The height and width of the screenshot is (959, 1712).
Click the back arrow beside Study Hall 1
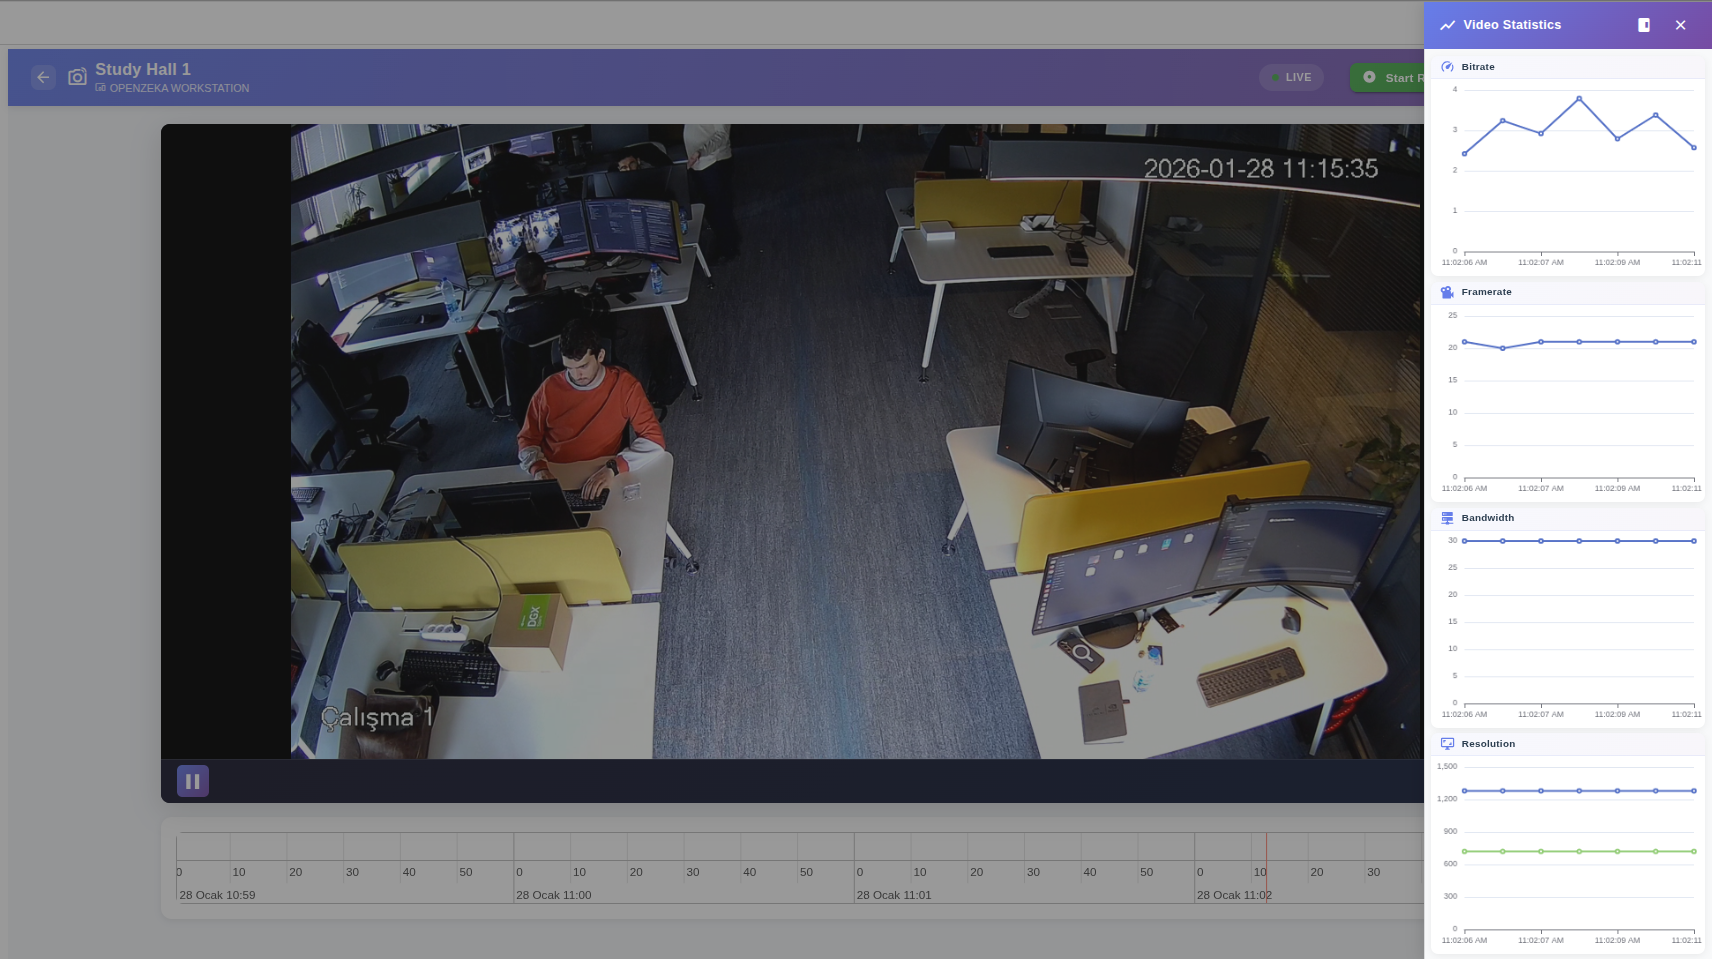pos(43,77)
